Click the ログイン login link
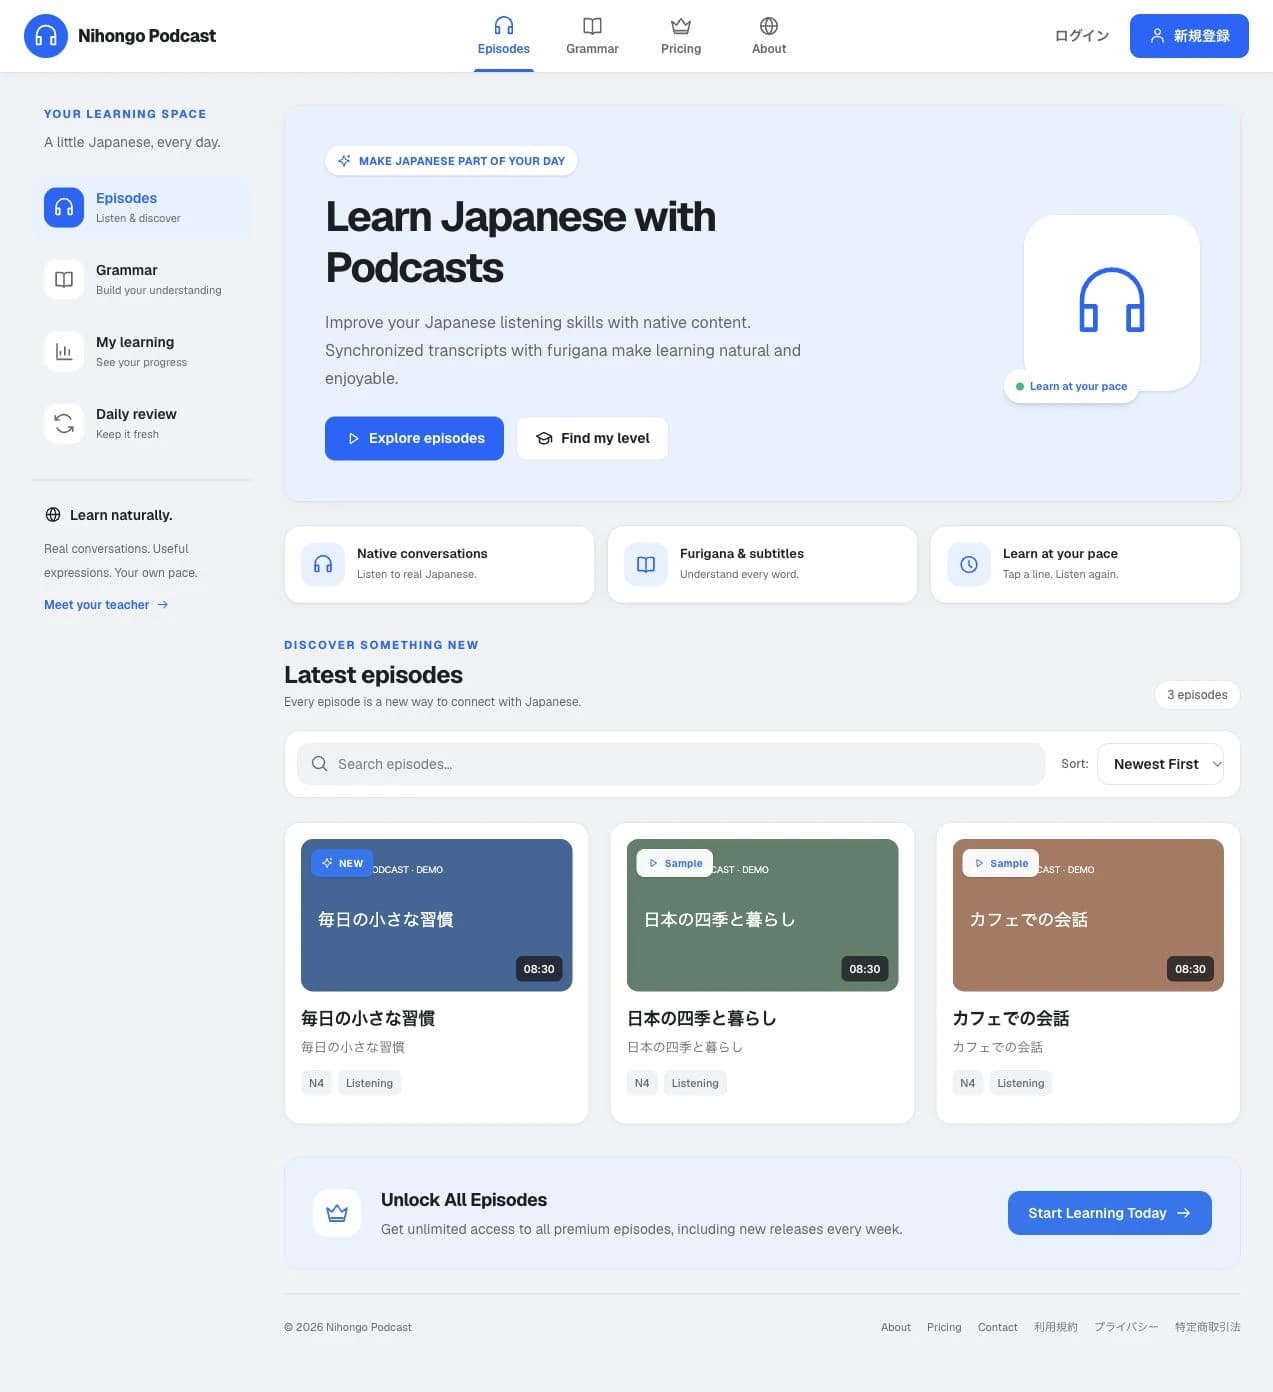This screenshot has width=1273, height=1392. coord(1082,36)
